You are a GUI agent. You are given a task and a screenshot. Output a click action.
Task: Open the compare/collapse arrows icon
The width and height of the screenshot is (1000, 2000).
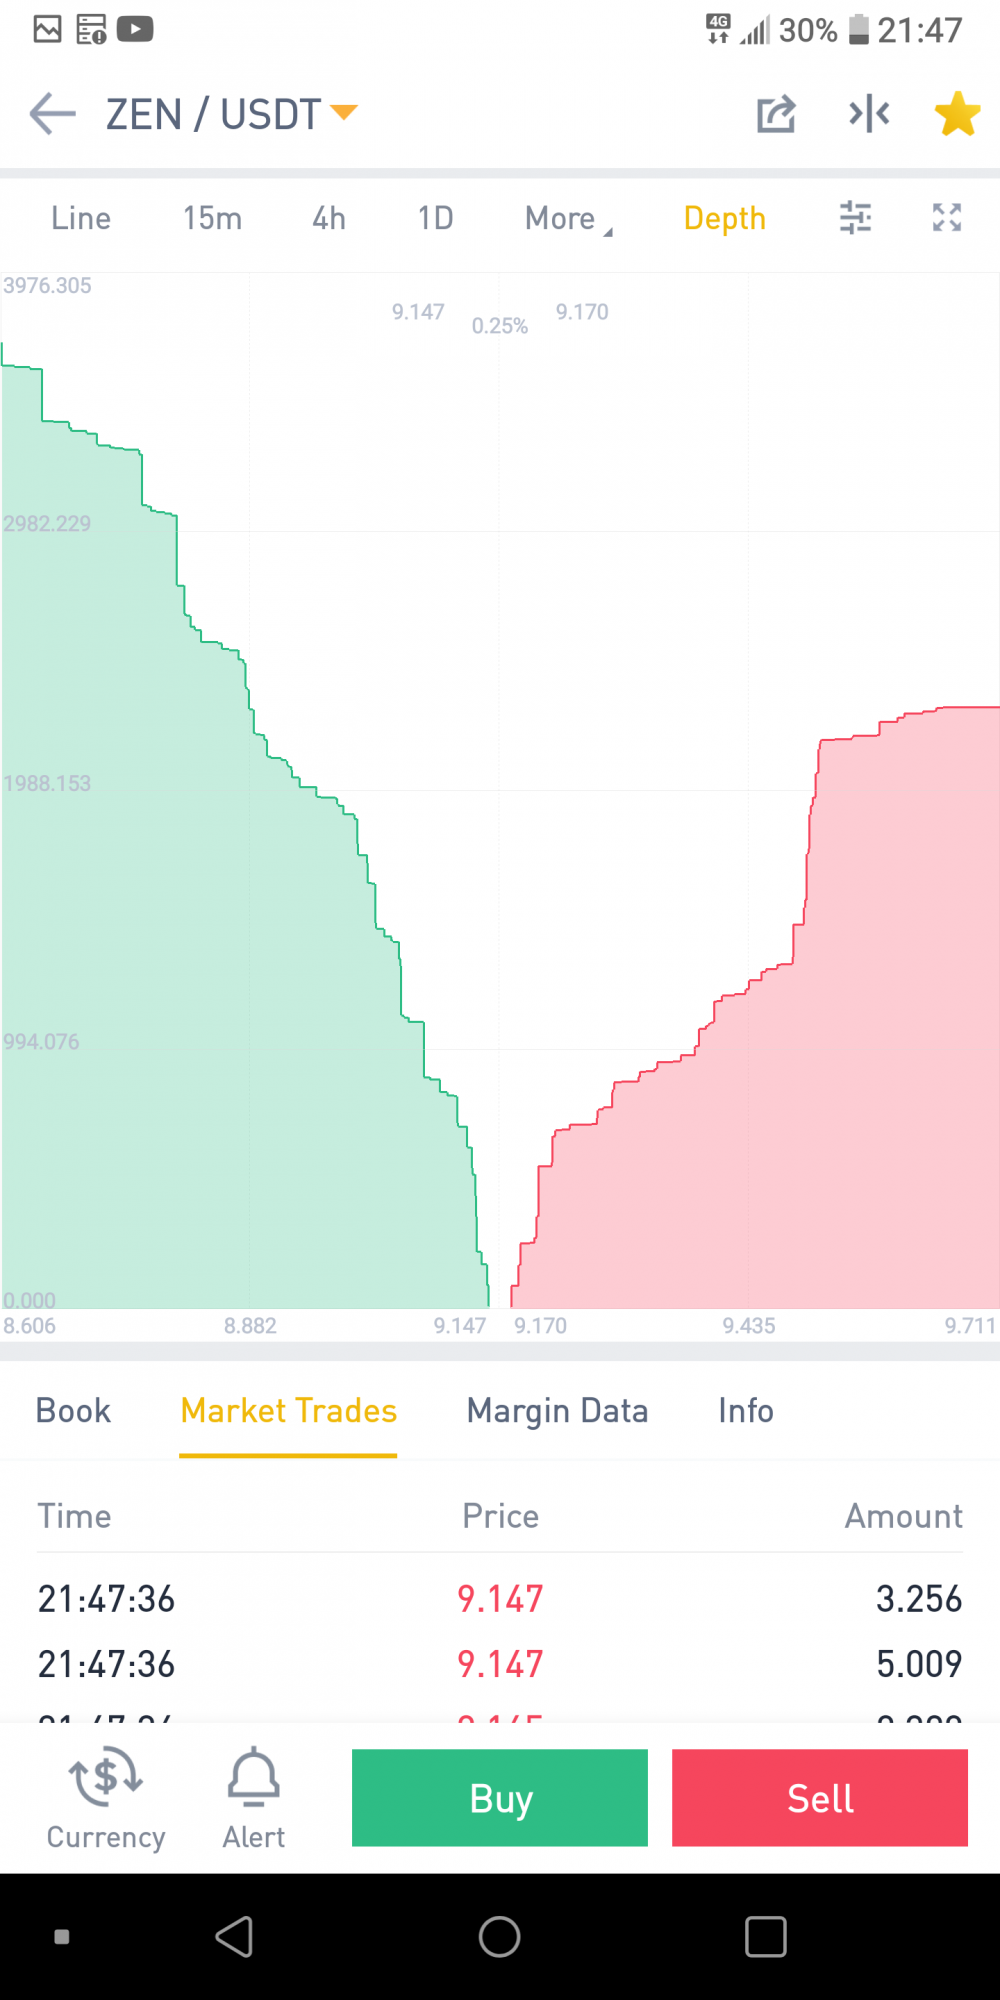pos(869,114)
